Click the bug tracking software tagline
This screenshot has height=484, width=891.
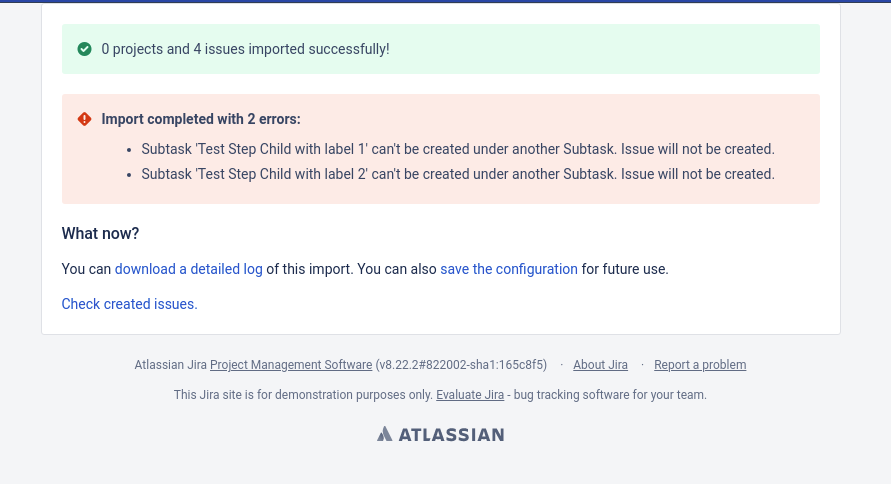(x=607, y=395)
